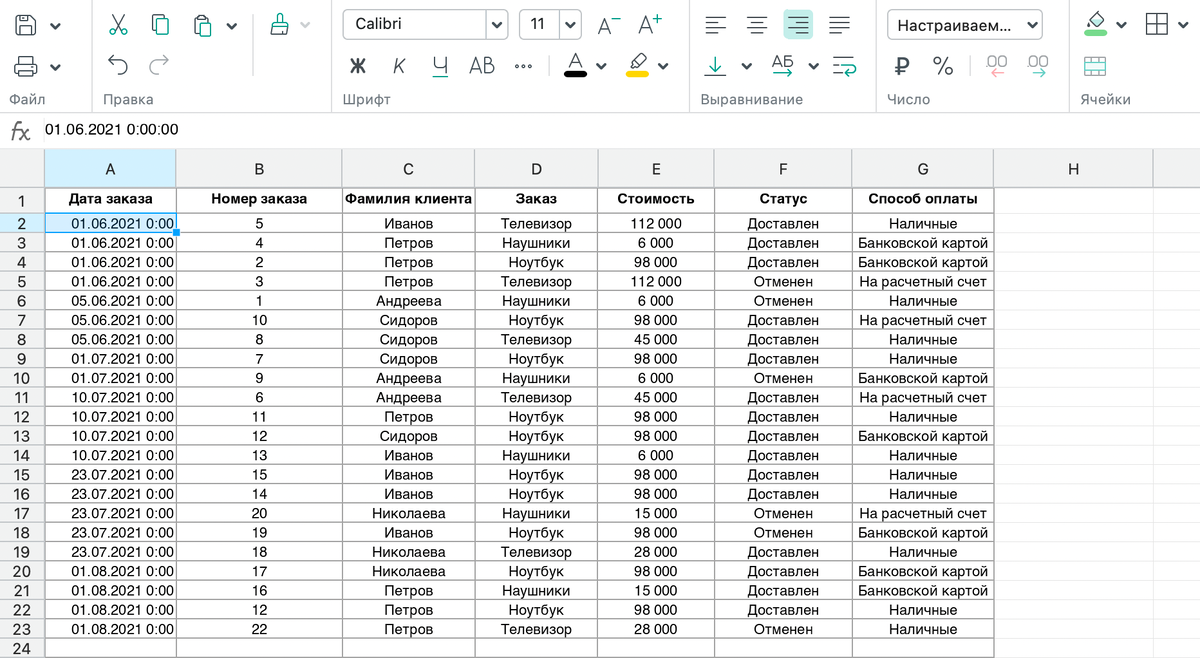Paste using the clipboard icon
Viewport: 1200px width, 658px height.
point(203,24)
